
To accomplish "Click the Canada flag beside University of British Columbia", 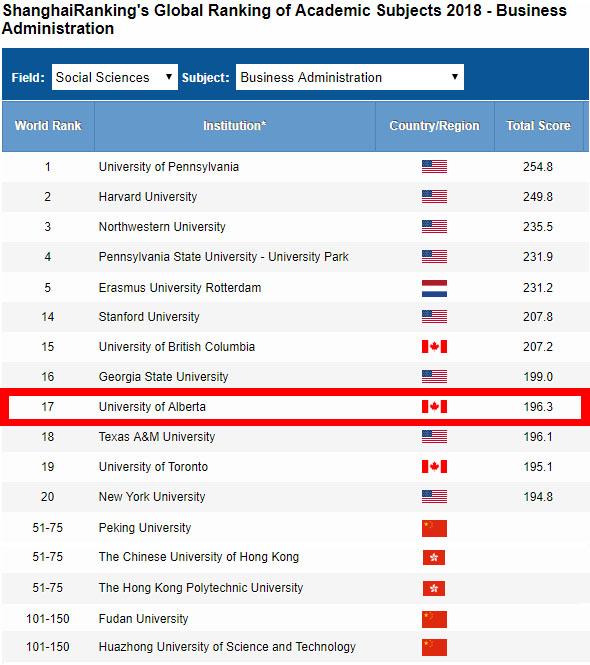I will [x=434, y=346].
